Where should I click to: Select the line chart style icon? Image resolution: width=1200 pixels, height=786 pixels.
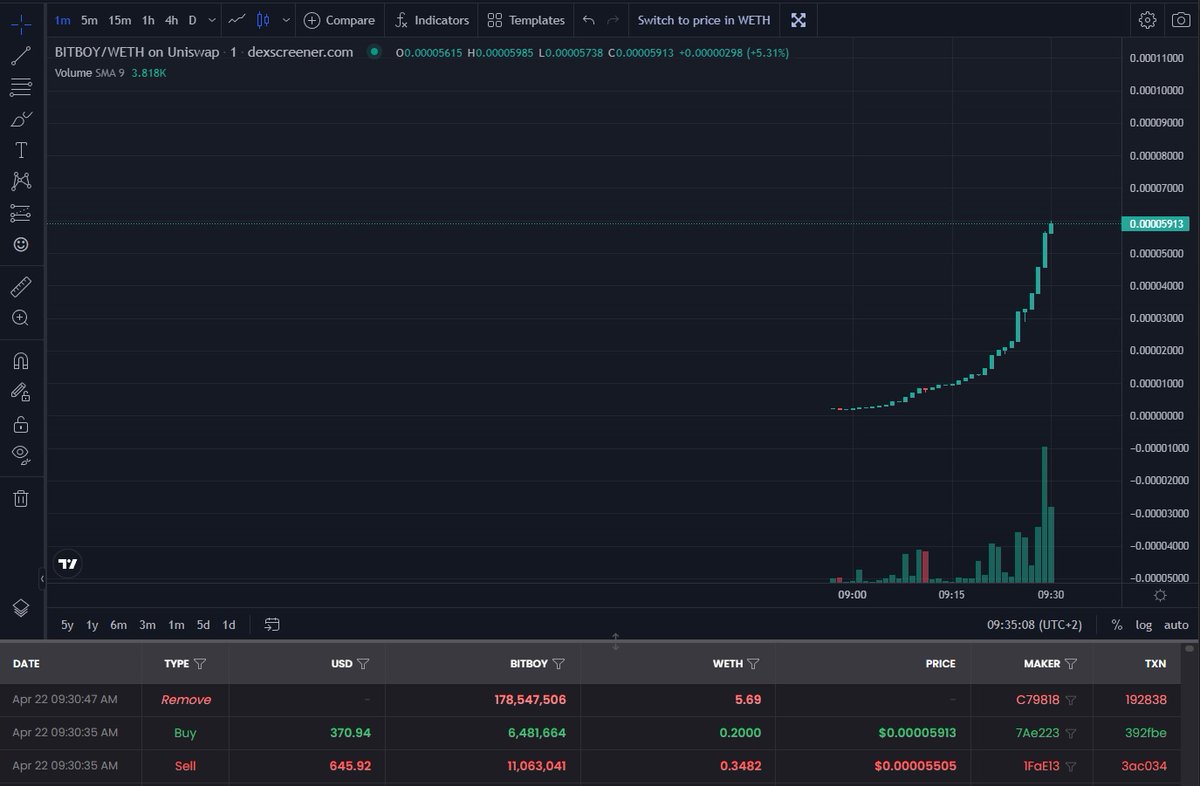238,20
